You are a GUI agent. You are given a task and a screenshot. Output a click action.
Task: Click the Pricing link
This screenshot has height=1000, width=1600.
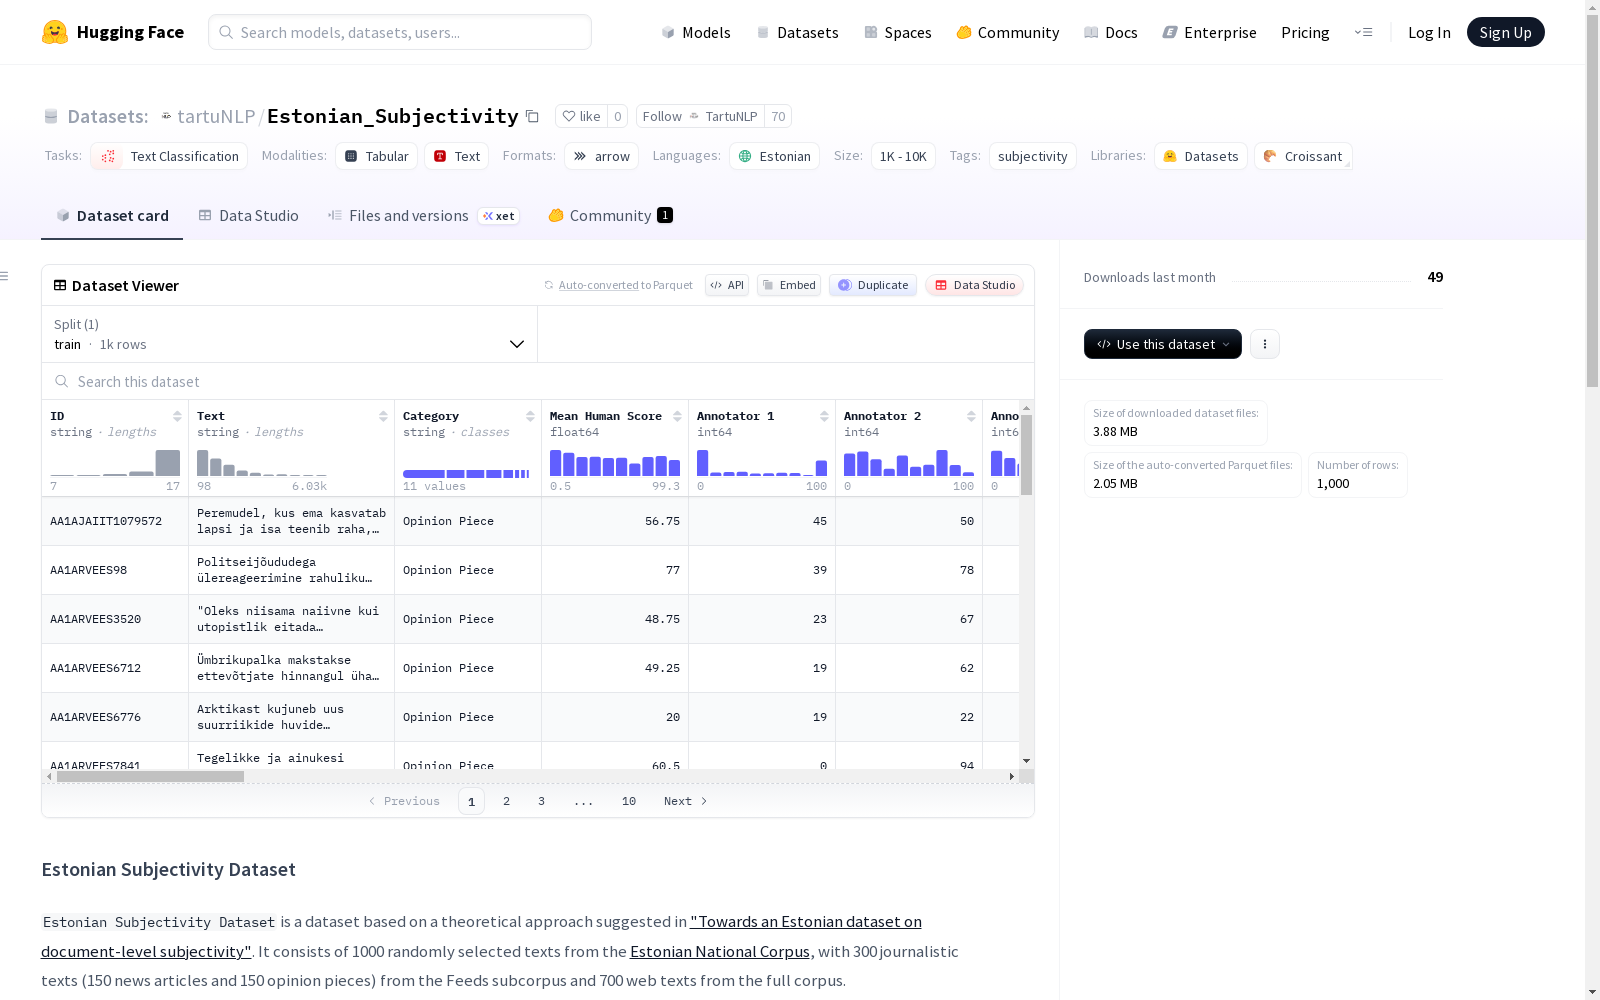pyautogui.click(x=1305, y=32)
